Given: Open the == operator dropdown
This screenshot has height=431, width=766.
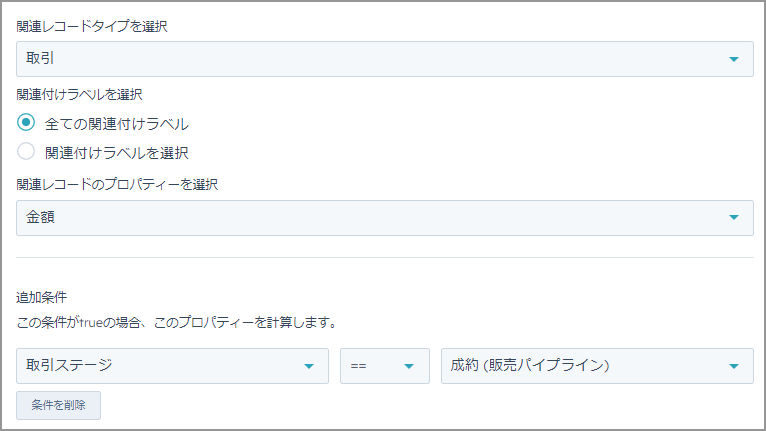Looking at the screenshot, I should 384,366.
